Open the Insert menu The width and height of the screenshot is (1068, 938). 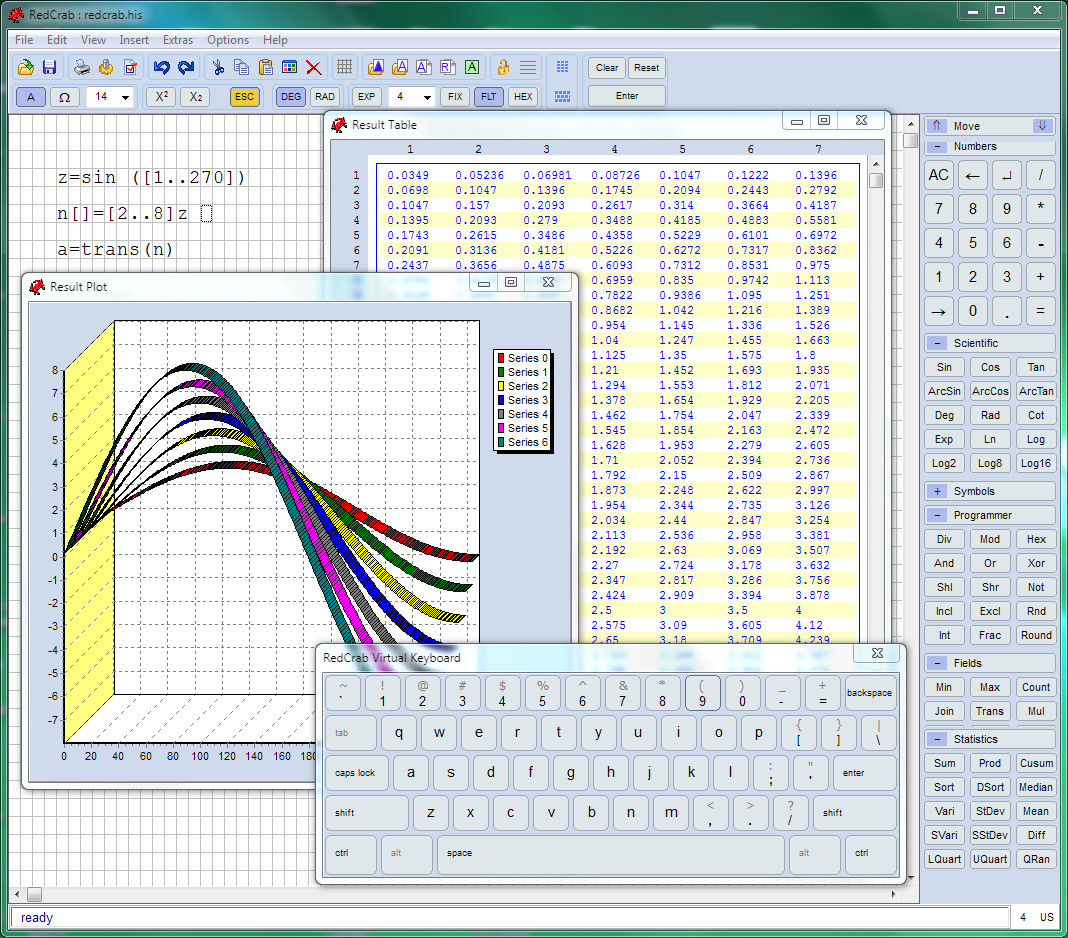pos(134,40)
